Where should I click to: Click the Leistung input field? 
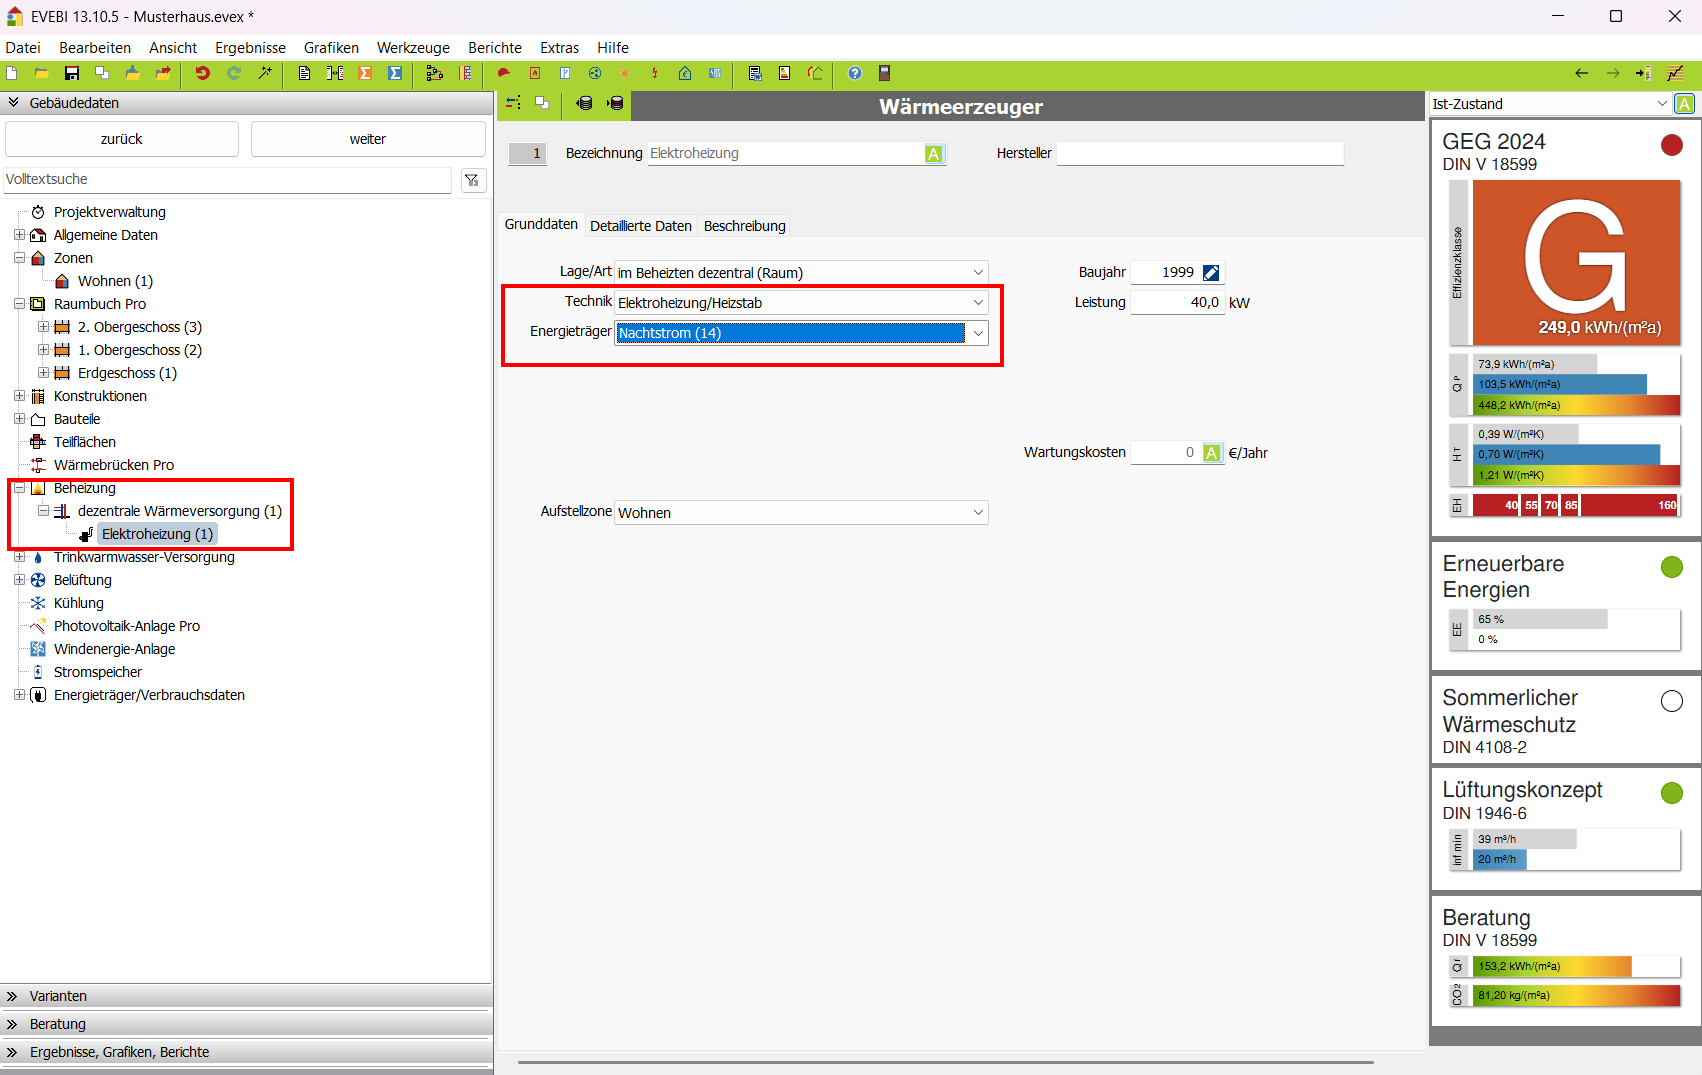pyautogui.click(x=1177, y=303)
